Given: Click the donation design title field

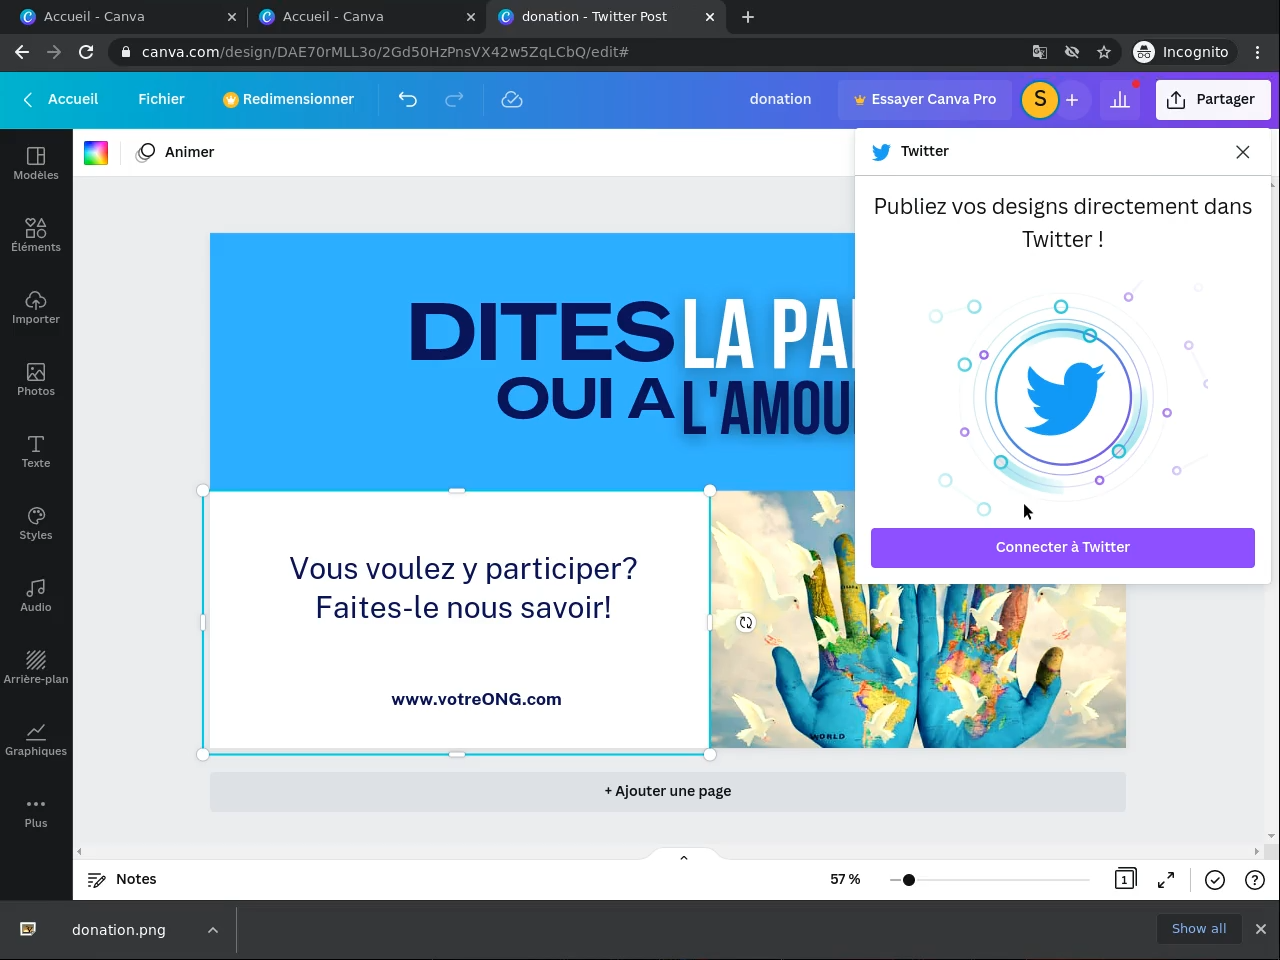Looking at the screenshot, I should pos(781,100).
